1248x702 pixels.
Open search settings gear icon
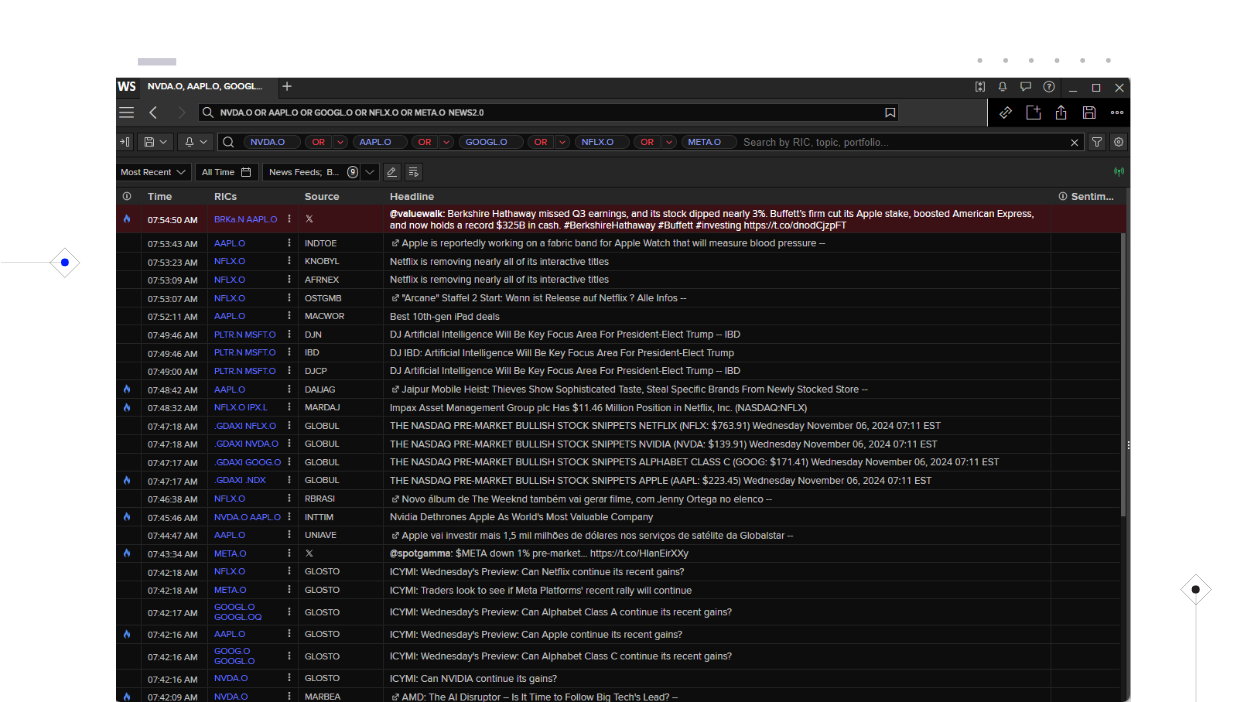coord(1119,142)
